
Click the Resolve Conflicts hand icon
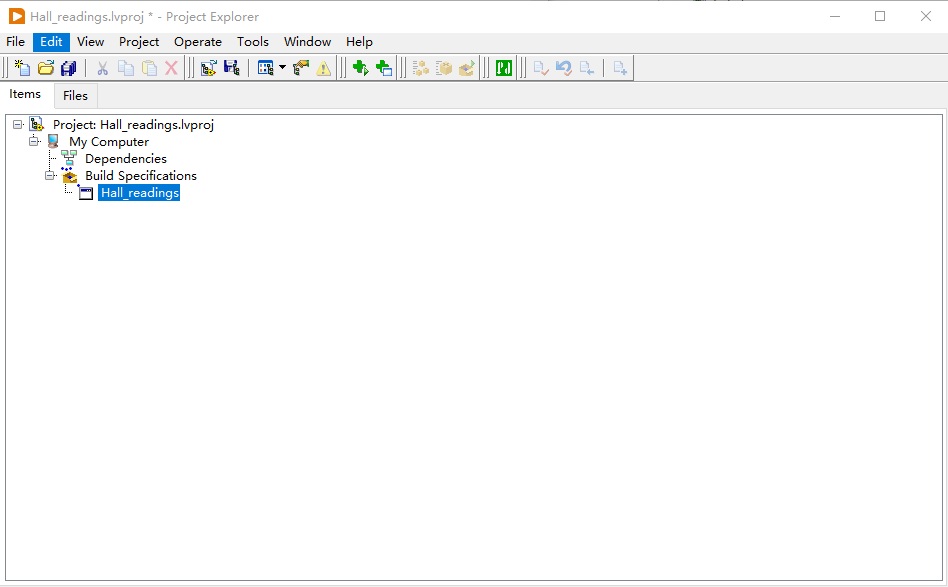point(300,68)
